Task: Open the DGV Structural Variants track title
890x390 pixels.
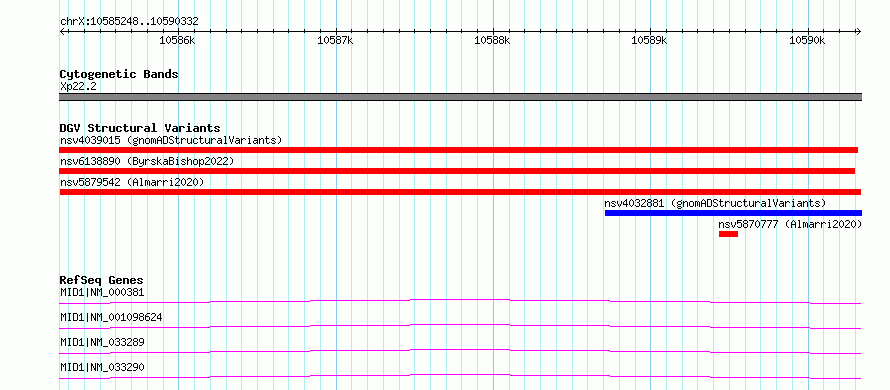Action: click(140, 128)
